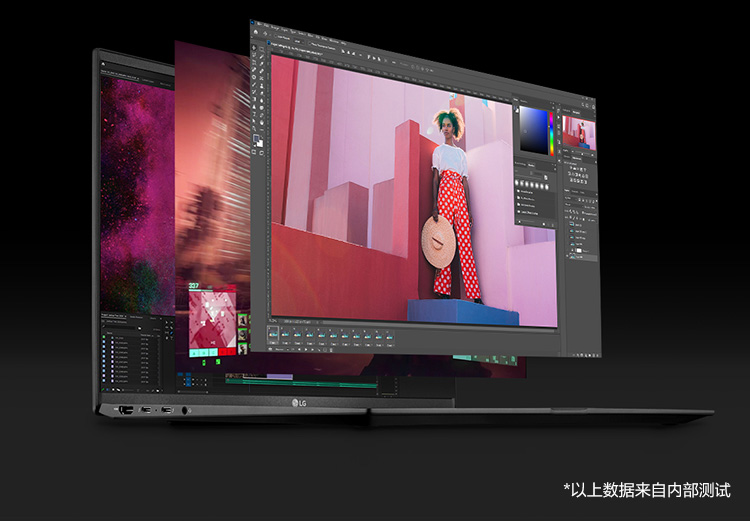Click the Change Screen Mode icon
750x521 pixels.
coord(262,153)
